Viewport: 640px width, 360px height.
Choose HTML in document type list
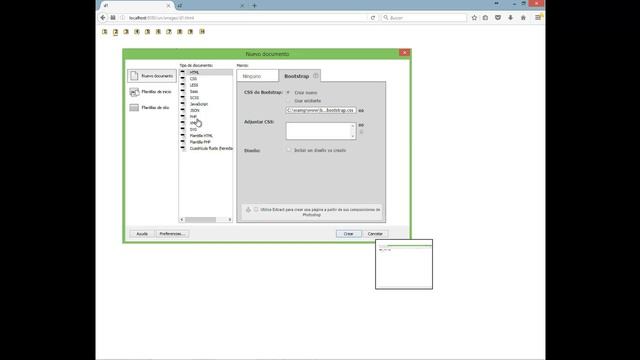click(x=206, y=72)
